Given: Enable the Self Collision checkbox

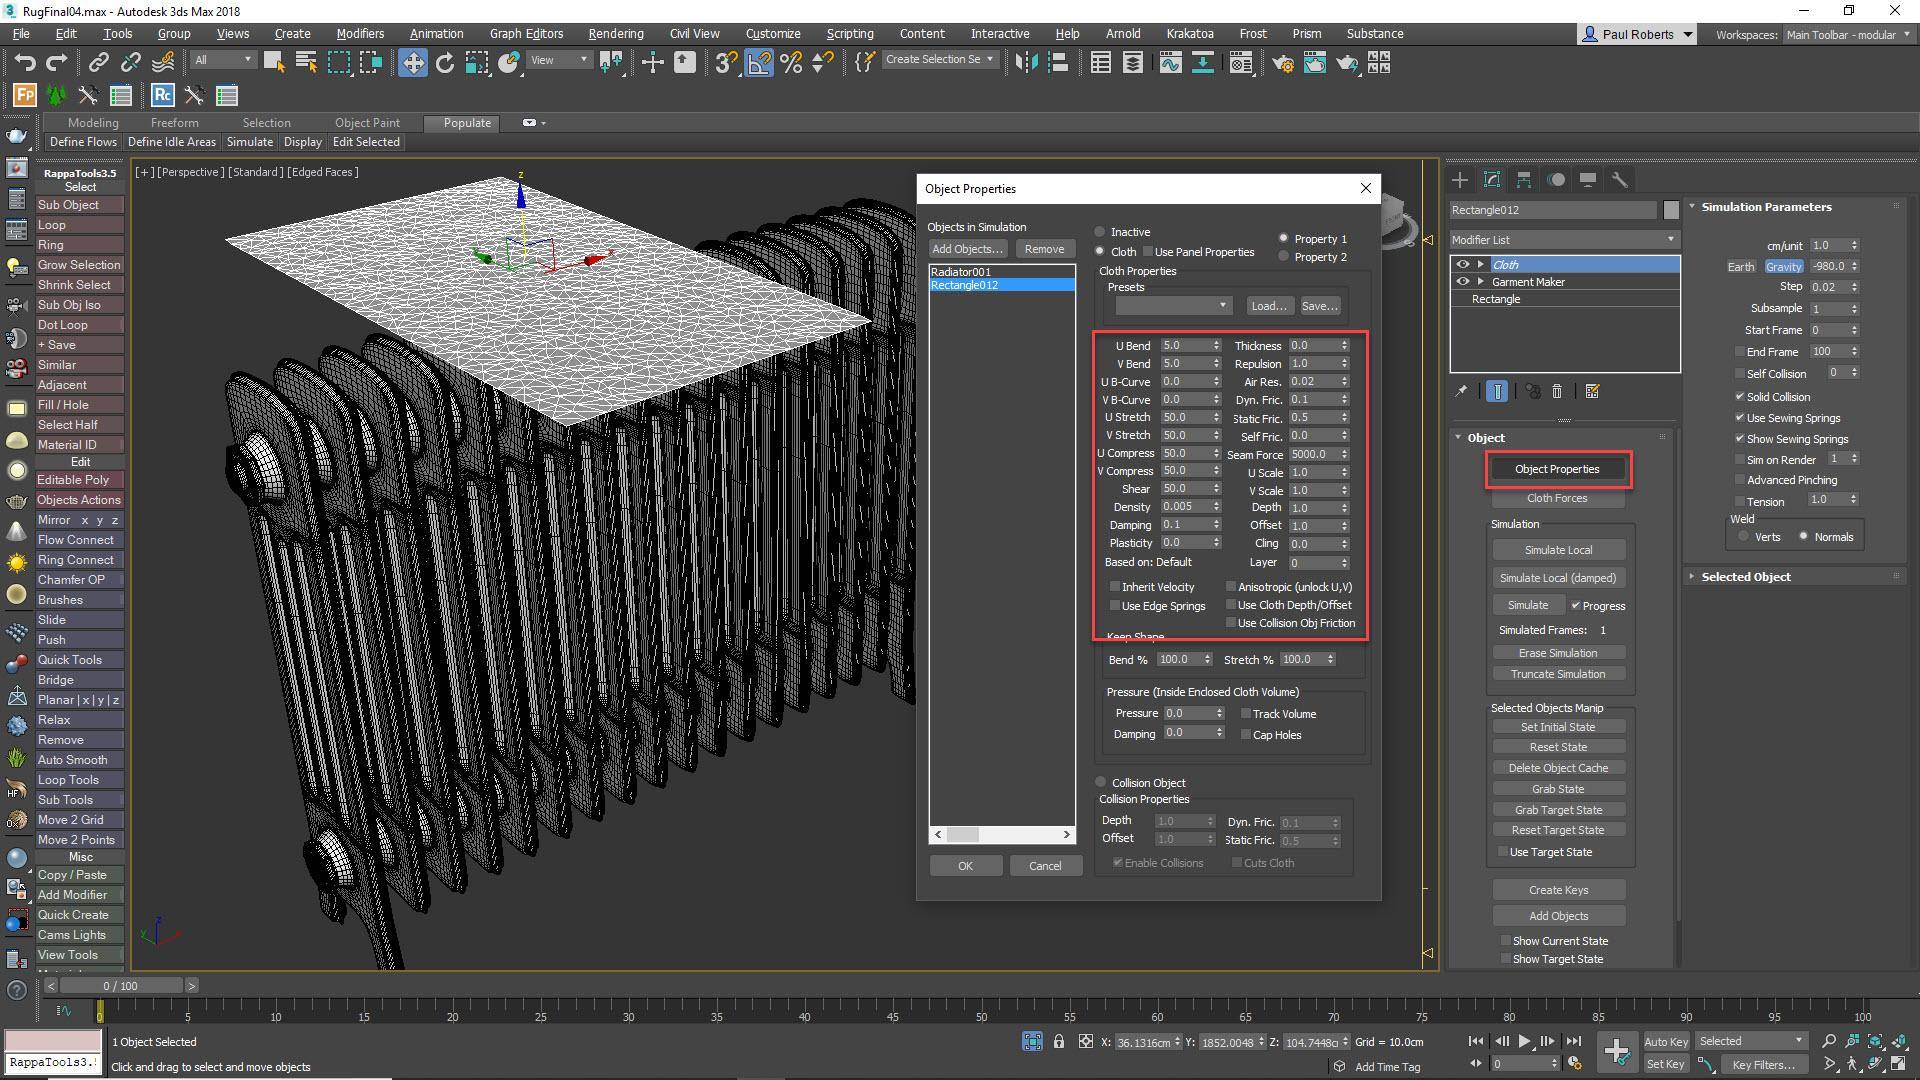Looking at the screenshot, I should [x=1740, y=374].
